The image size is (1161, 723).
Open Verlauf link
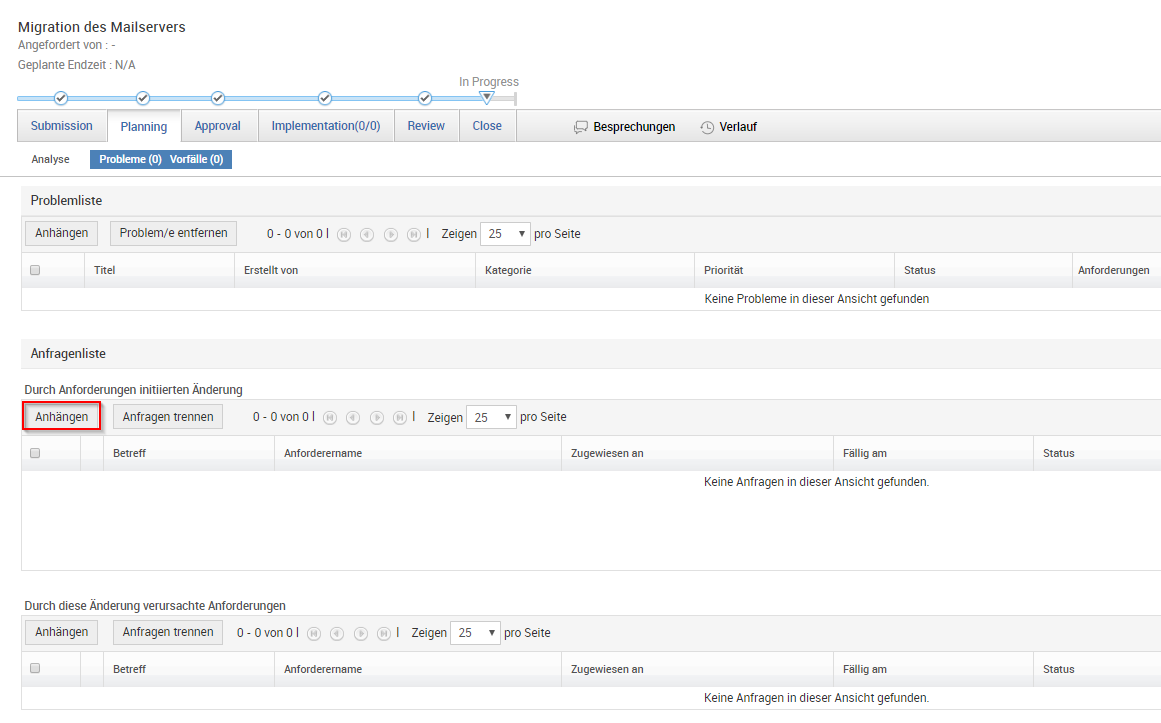(x=738, y=127)
